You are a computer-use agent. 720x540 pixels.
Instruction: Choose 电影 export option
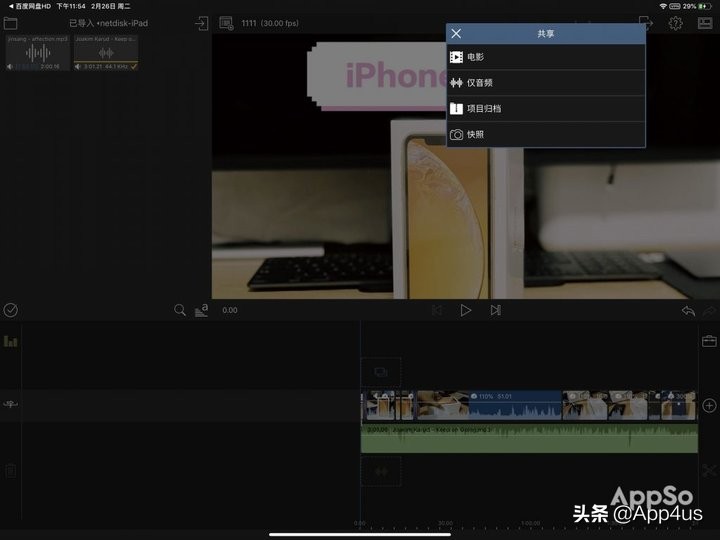point(546,57)
